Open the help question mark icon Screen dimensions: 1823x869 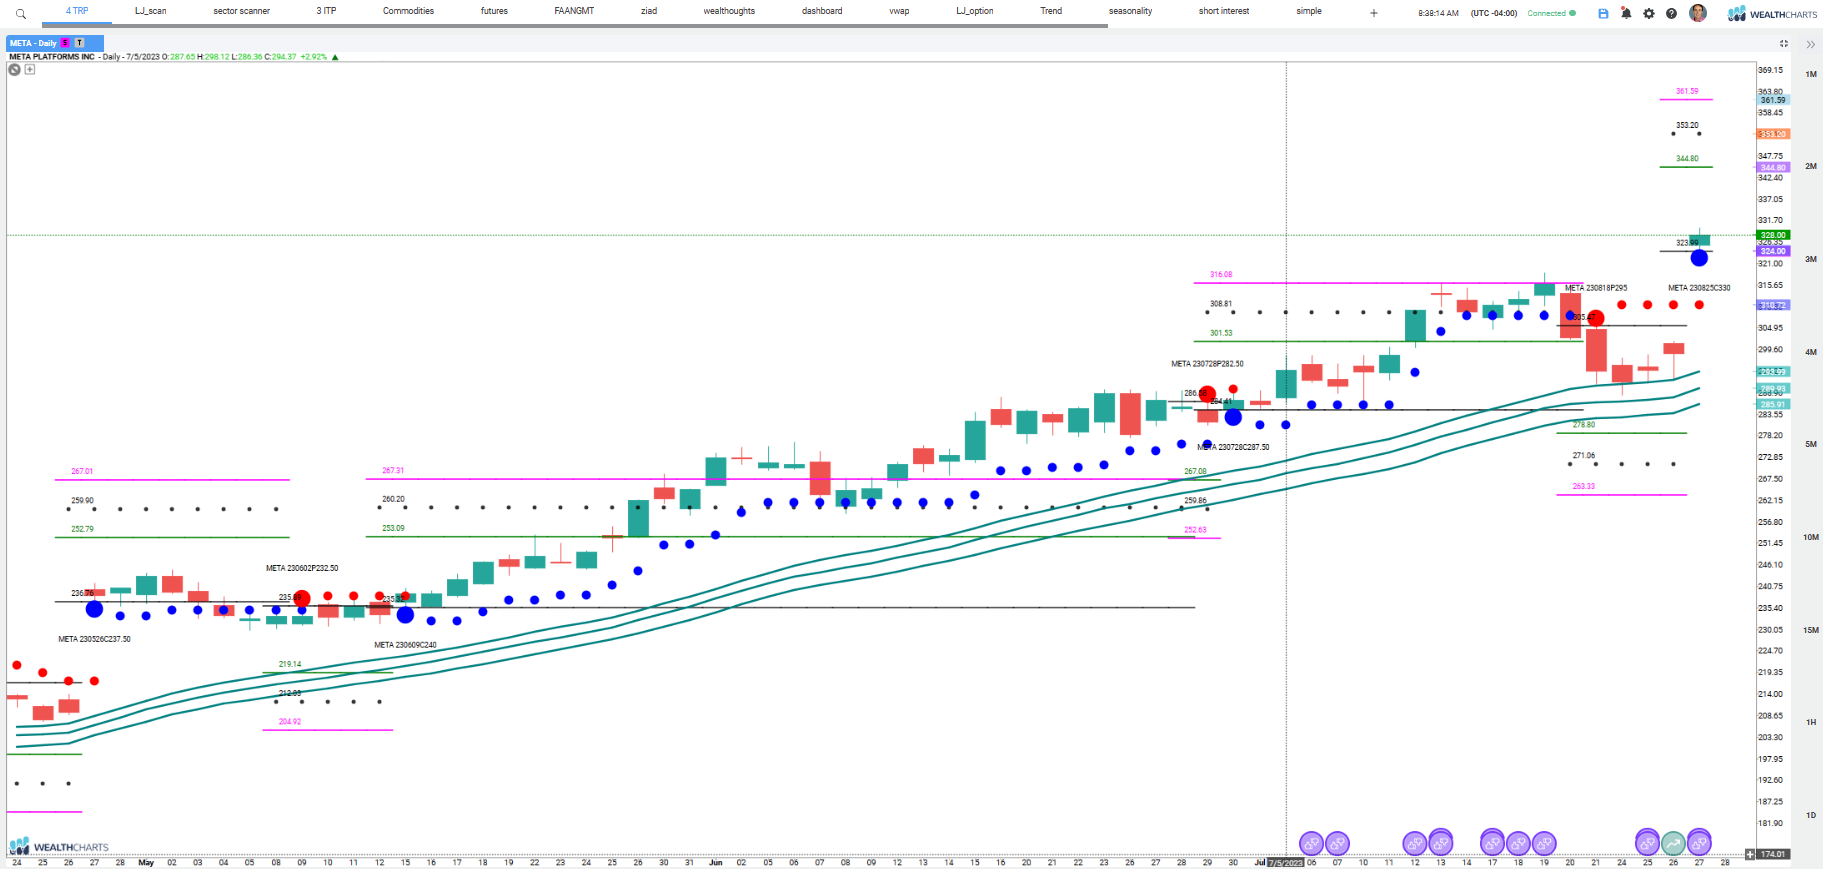[1671, 13]
